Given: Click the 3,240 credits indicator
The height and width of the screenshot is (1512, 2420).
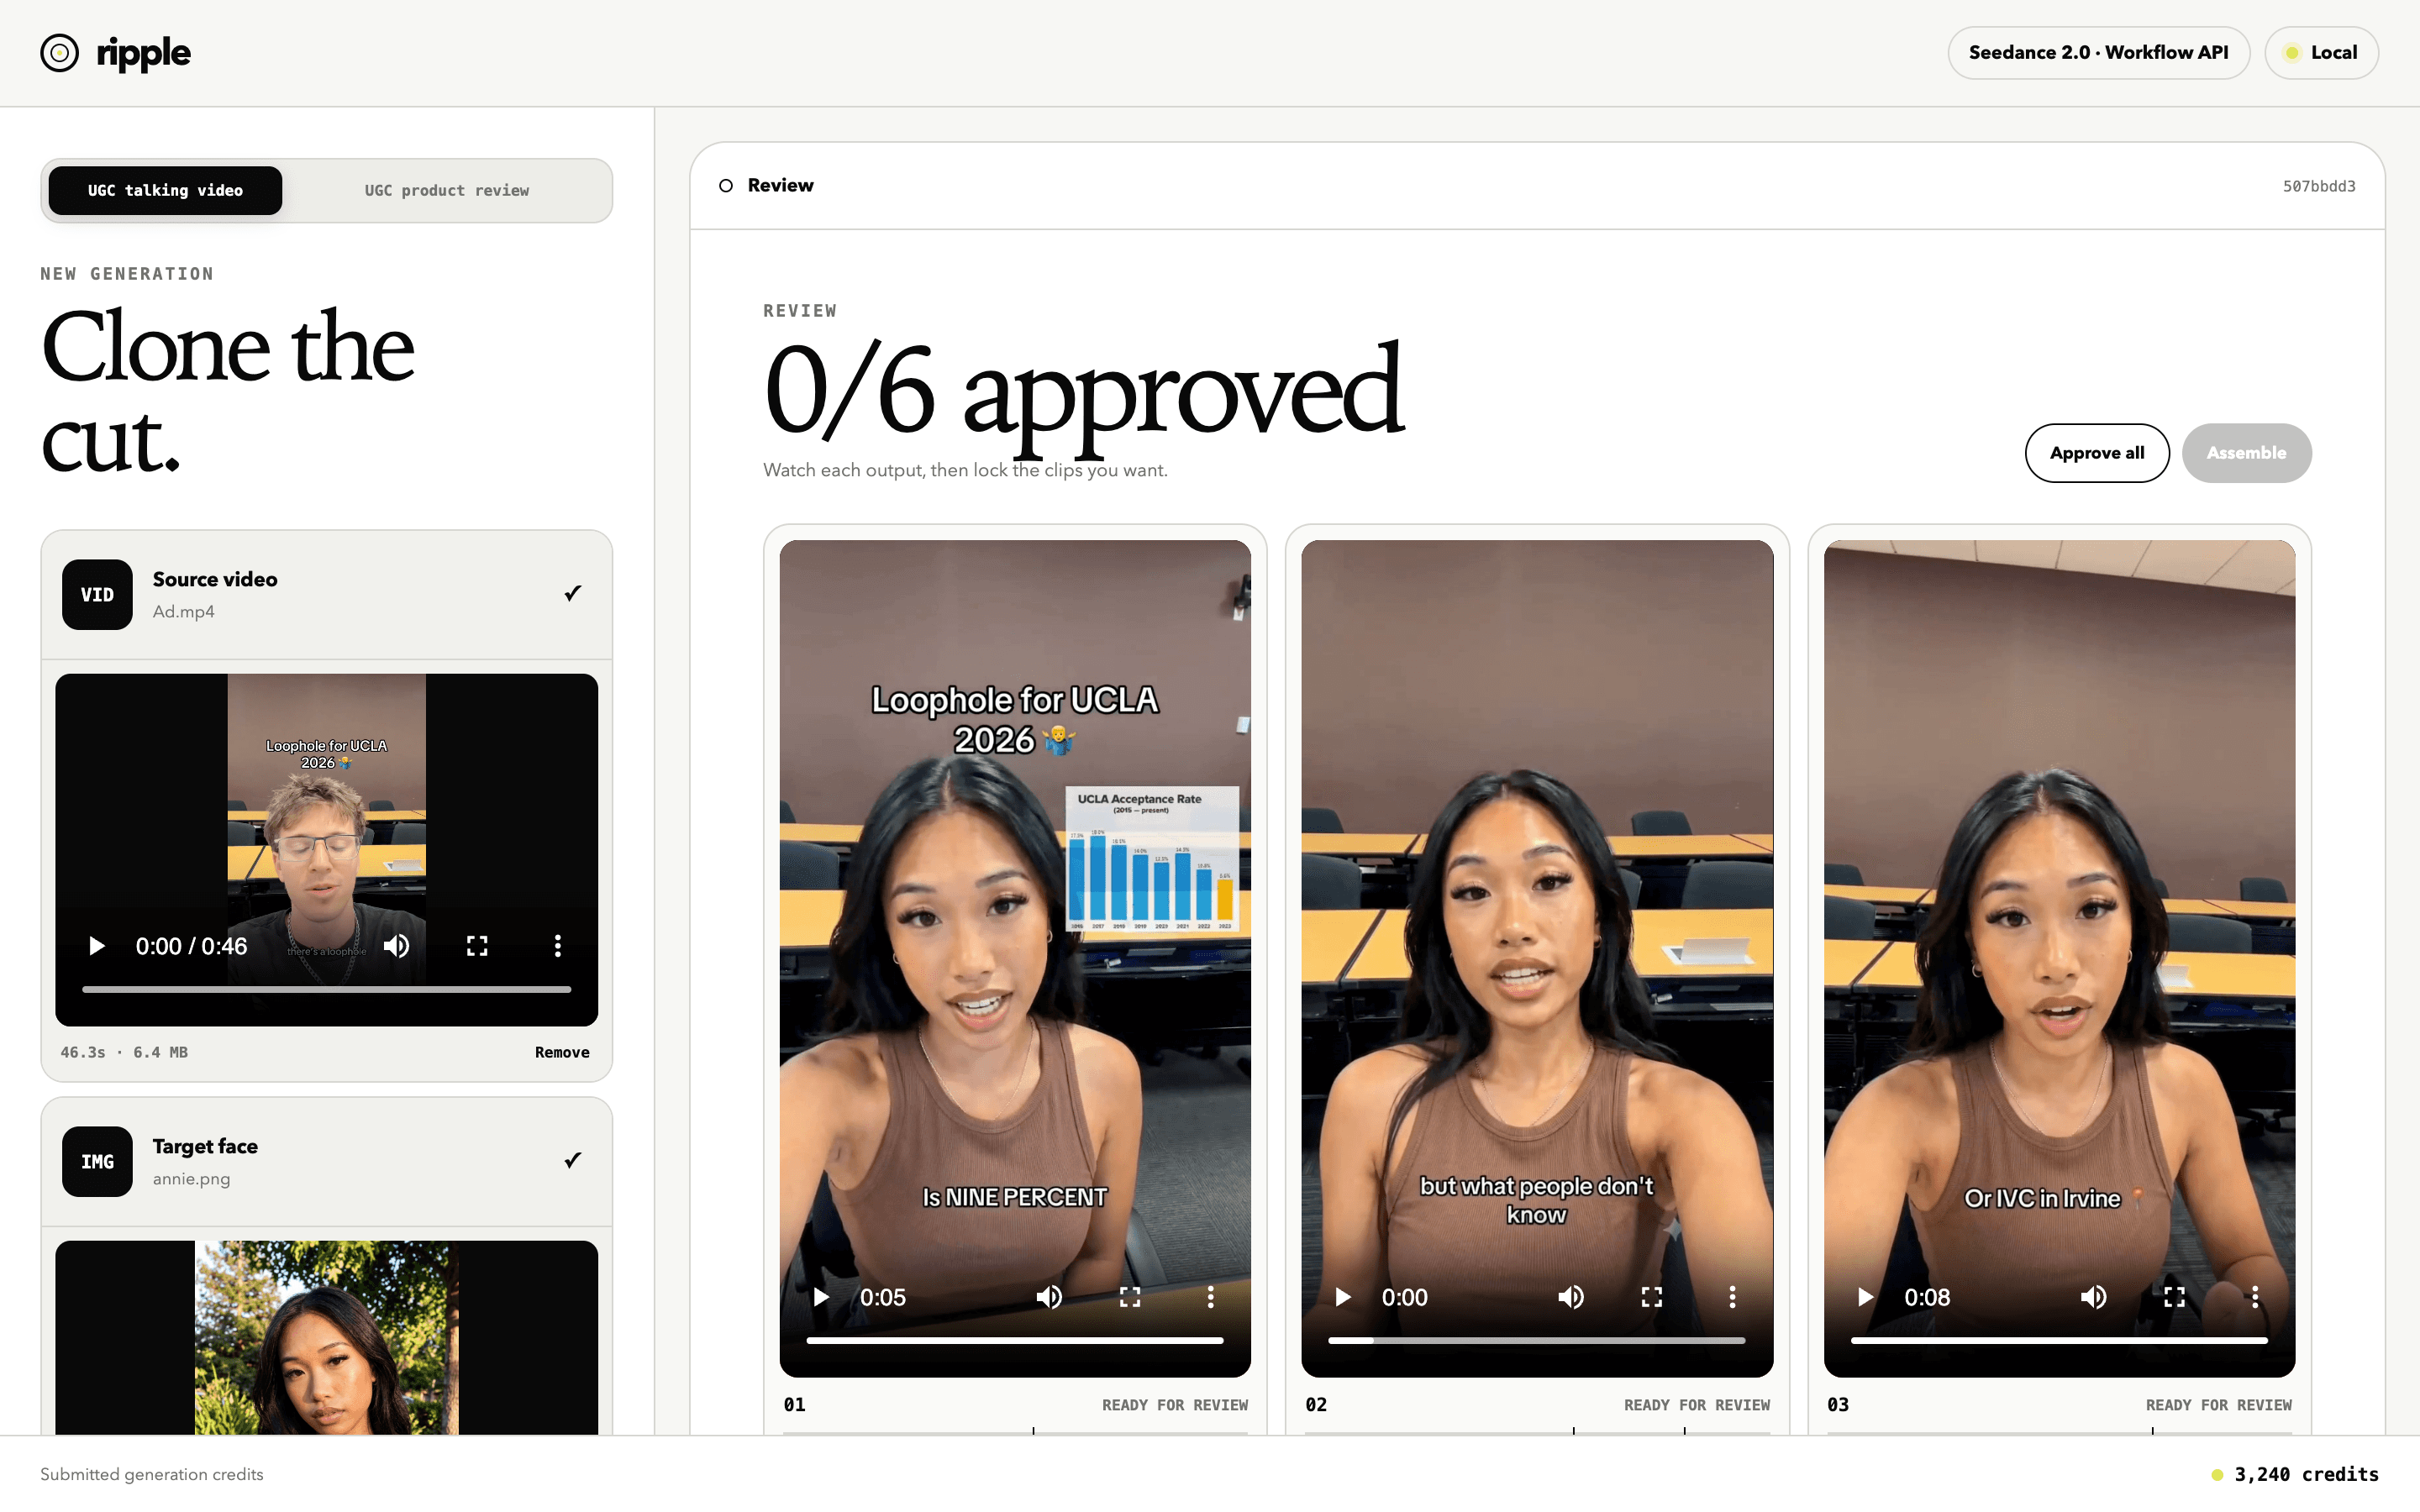Looking at the screenshot, I should [2295, 1474].
